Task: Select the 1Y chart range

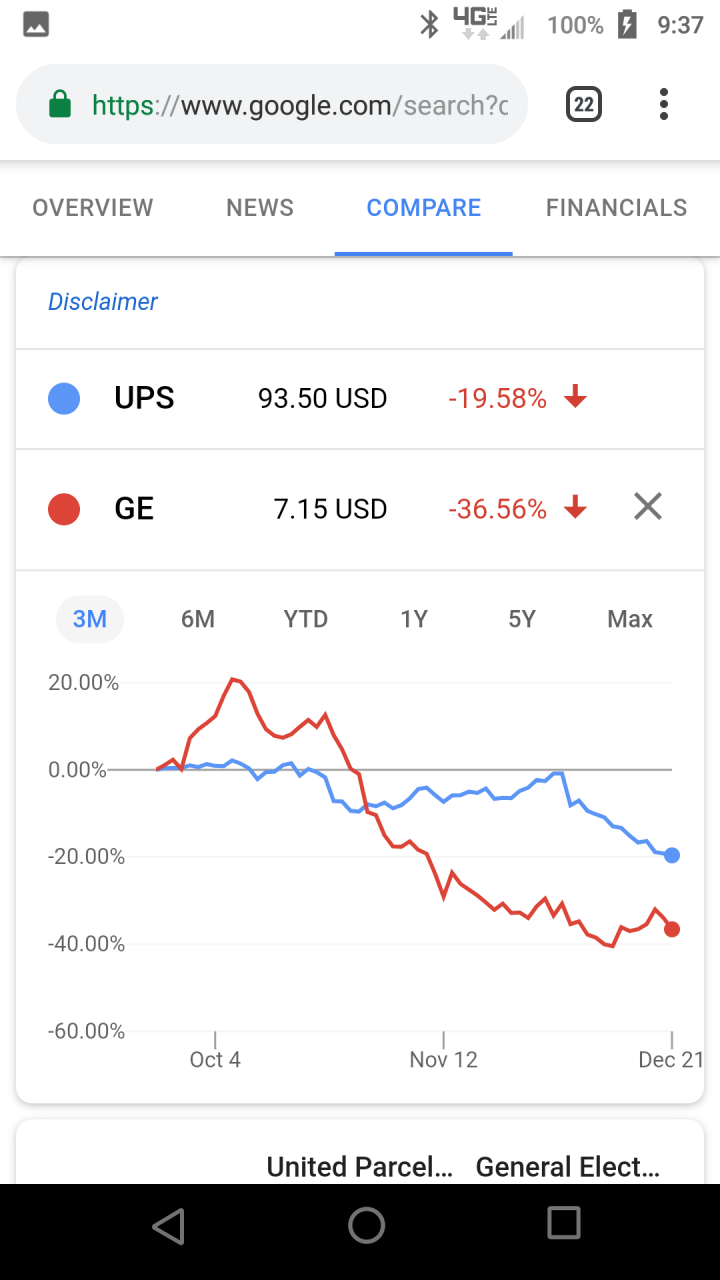Action: click(414, 619)
